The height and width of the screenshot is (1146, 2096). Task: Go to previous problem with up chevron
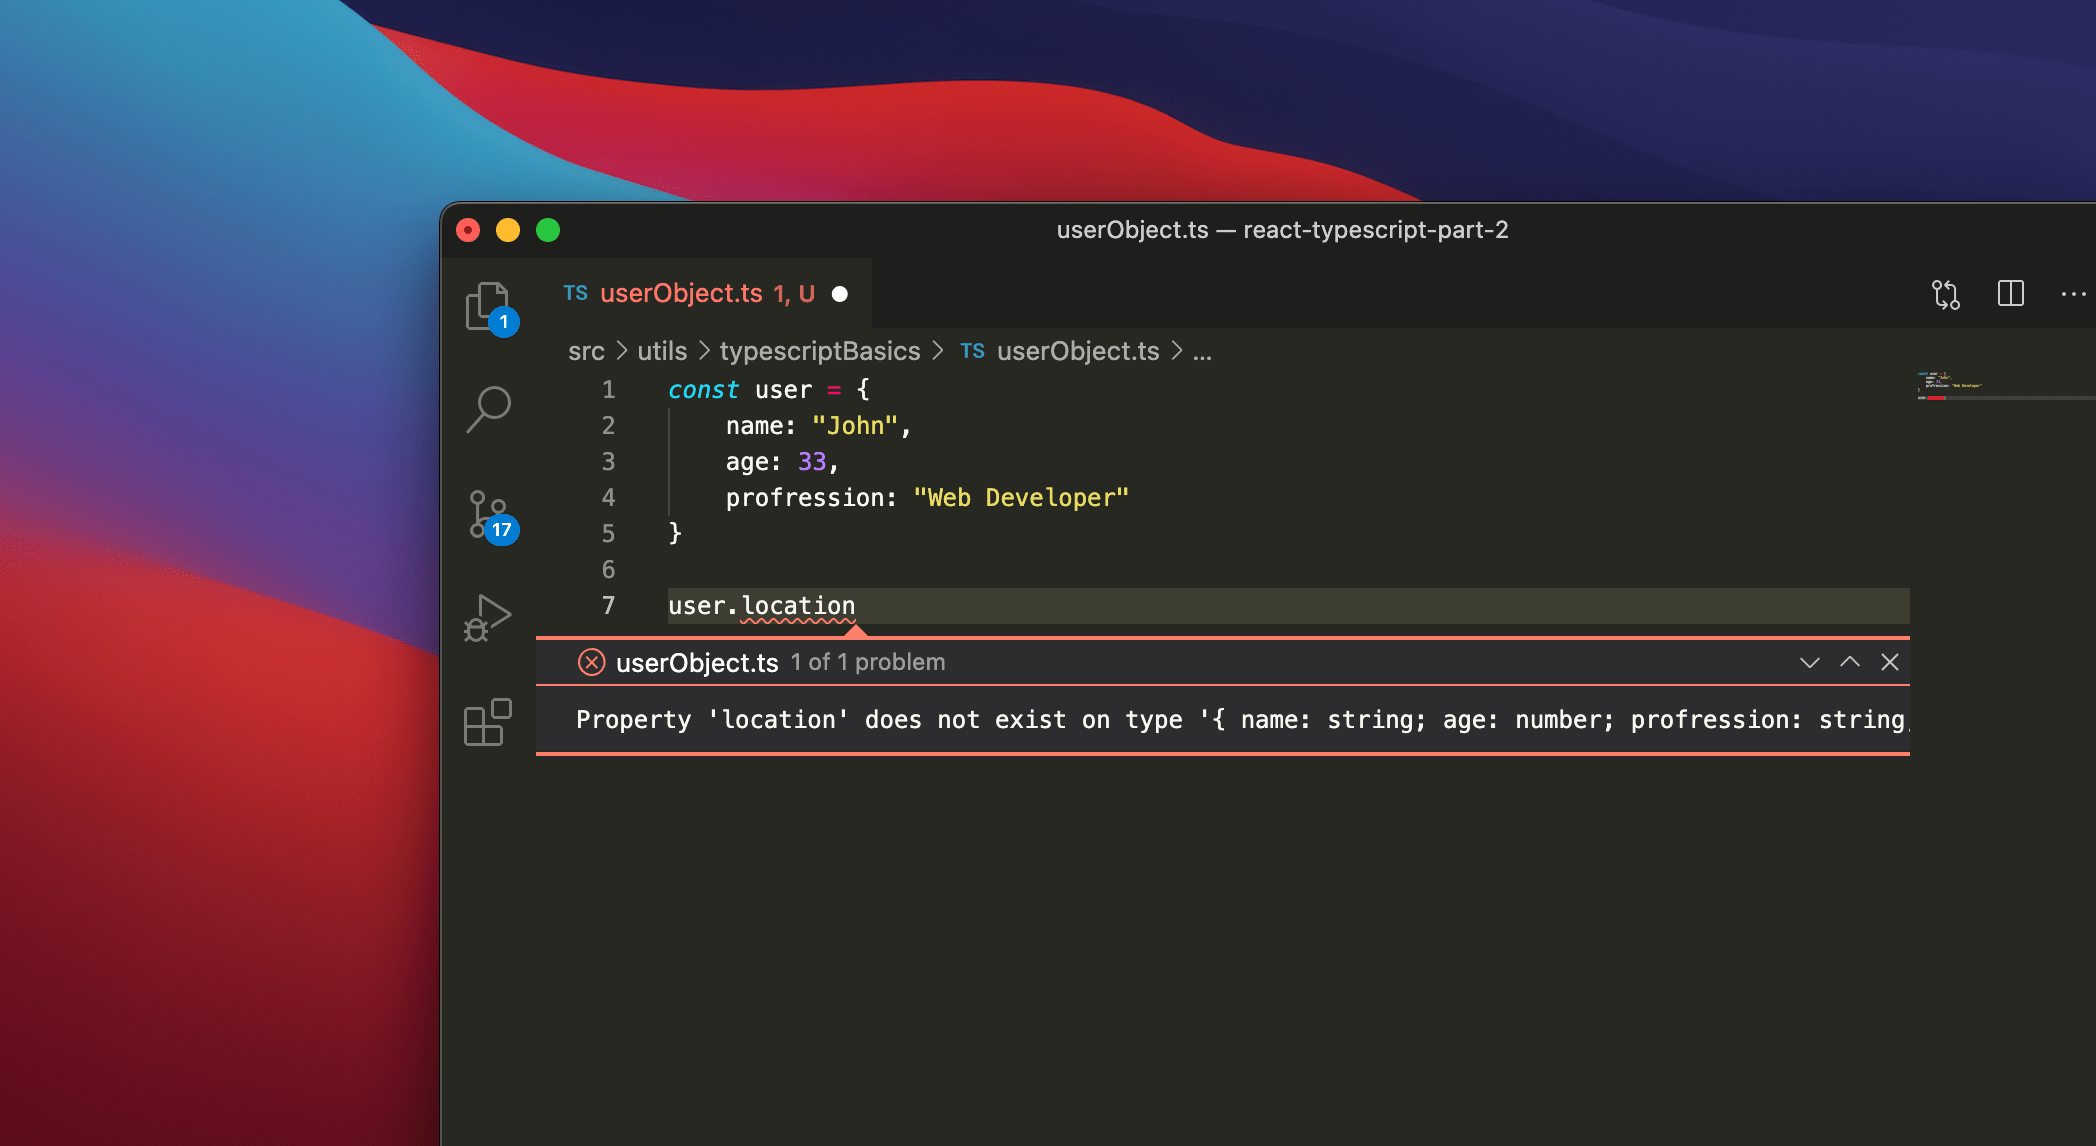[1850, 662]
